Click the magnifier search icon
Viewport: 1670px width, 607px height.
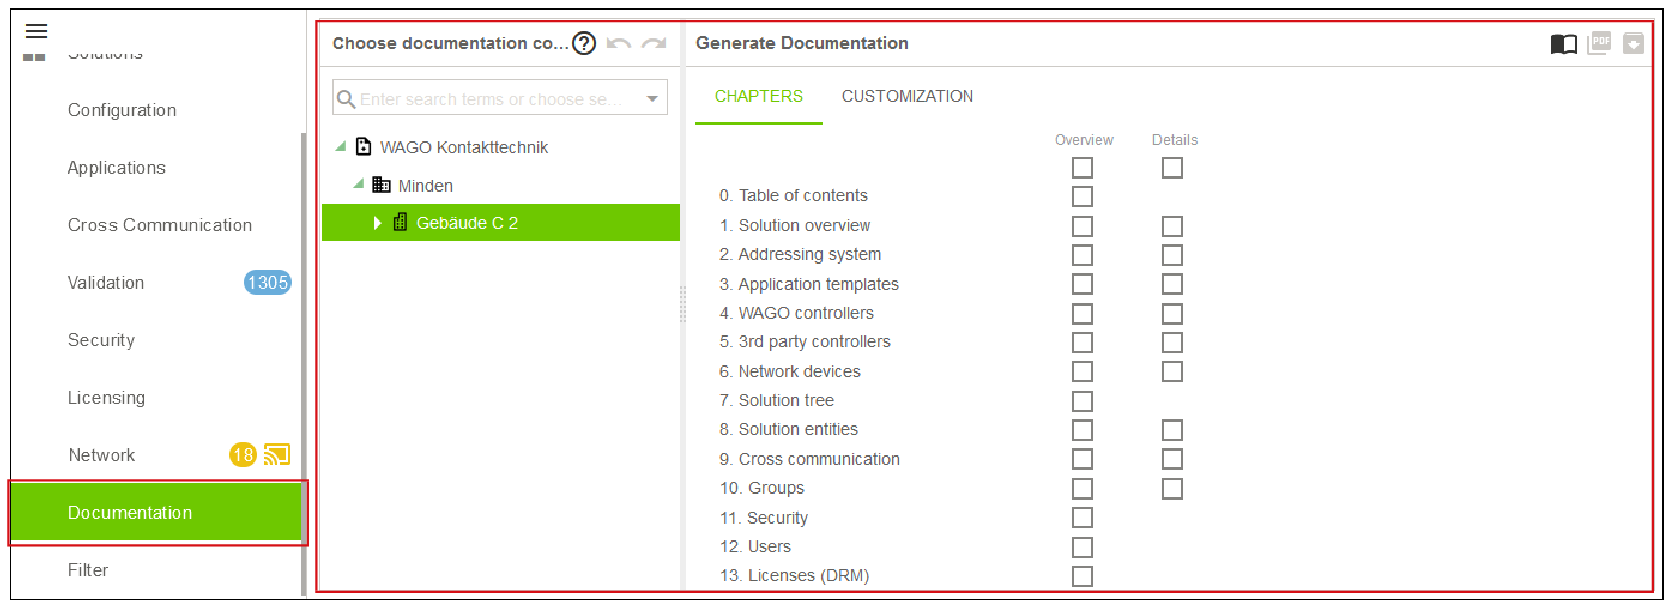coord(346,99)
